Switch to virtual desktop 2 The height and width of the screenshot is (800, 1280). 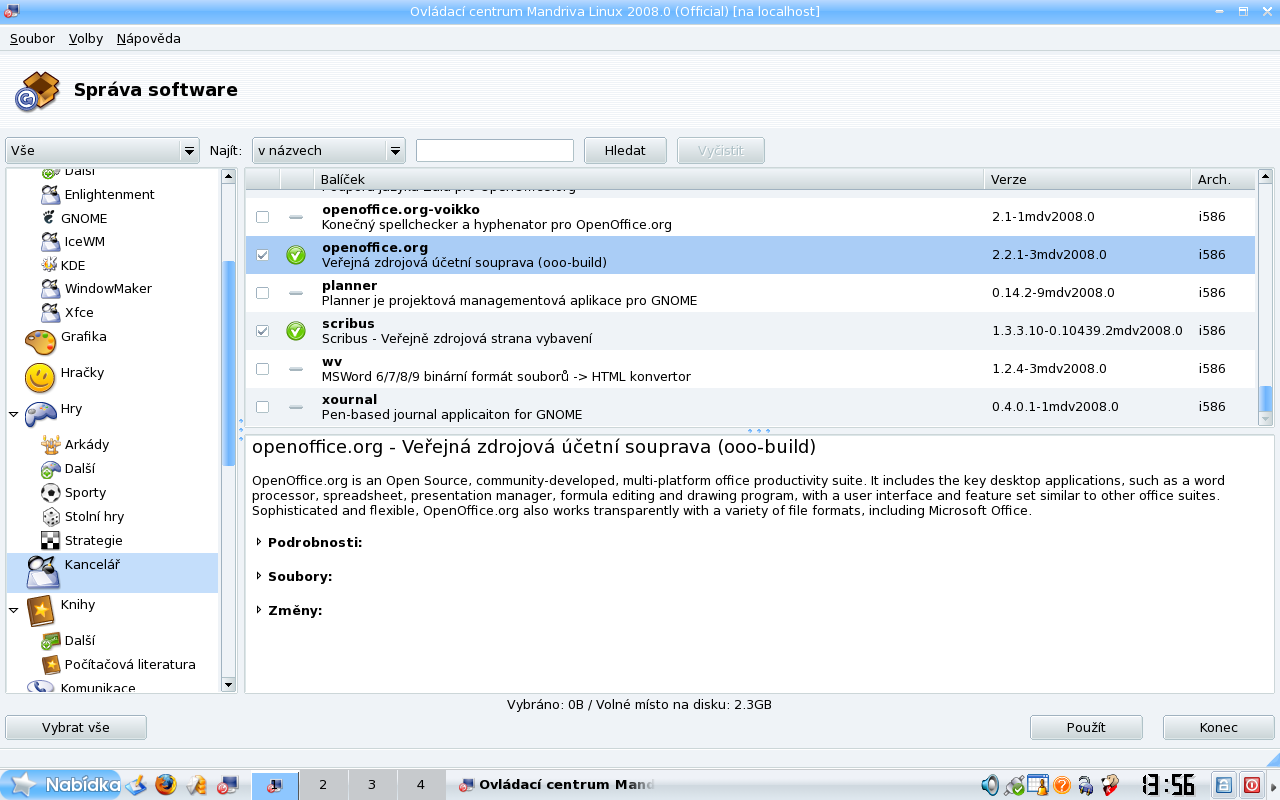(x=323, y=785)
